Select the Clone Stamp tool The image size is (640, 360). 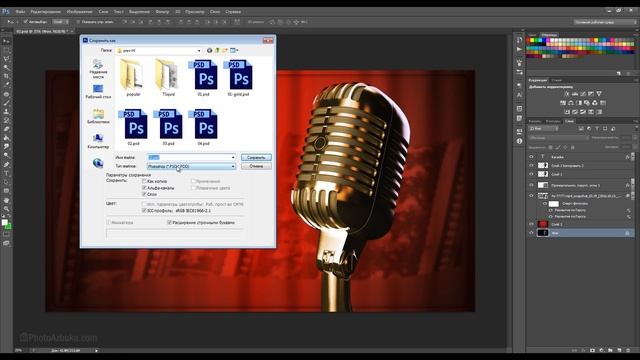pos(6,111)
